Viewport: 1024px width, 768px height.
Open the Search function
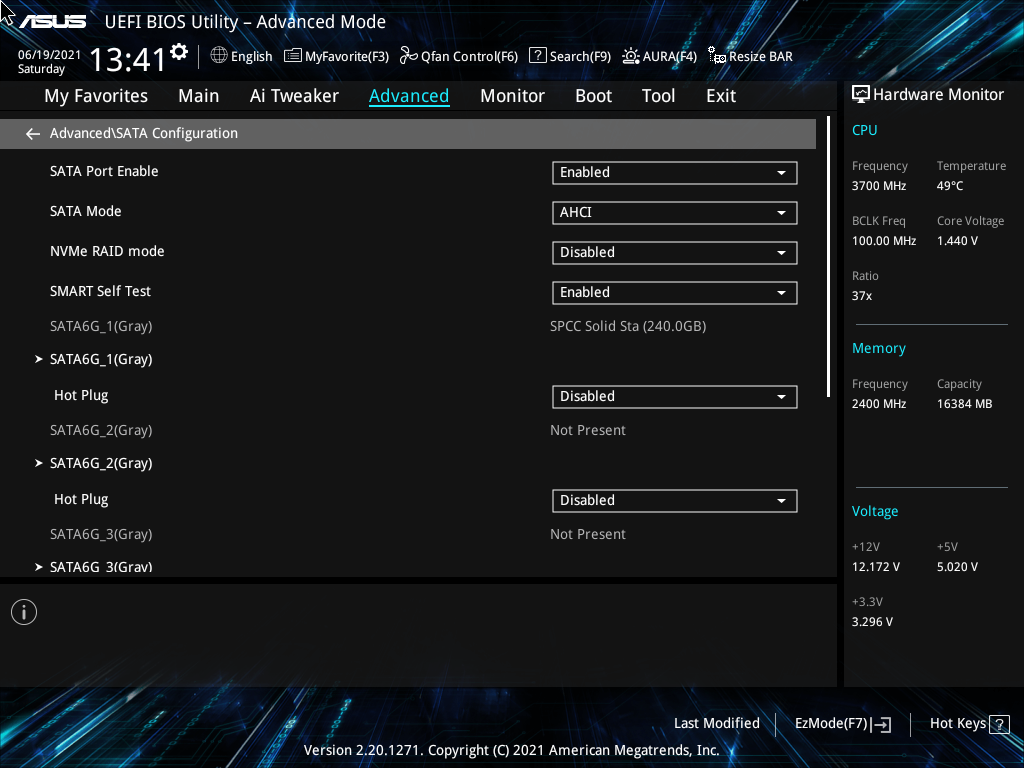(569, 56)
